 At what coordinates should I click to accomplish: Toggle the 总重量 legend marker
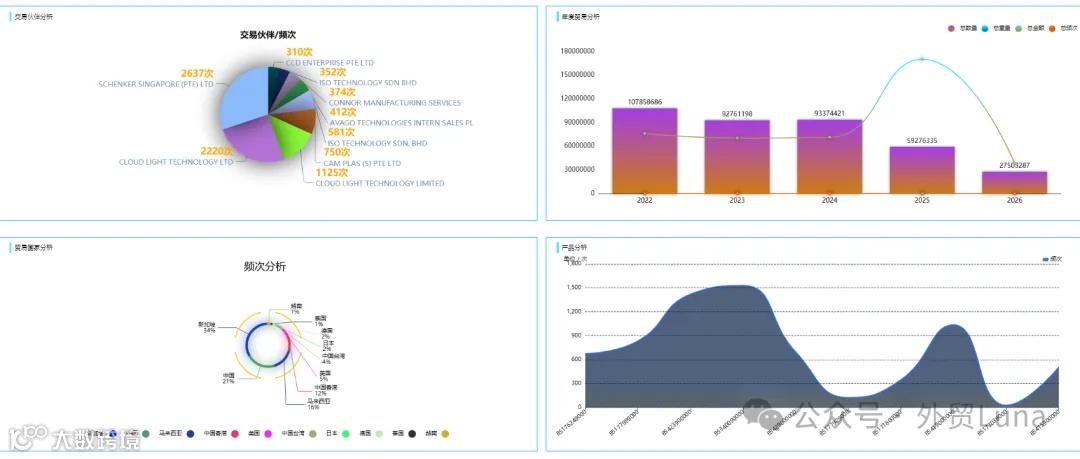pos(985,28)
